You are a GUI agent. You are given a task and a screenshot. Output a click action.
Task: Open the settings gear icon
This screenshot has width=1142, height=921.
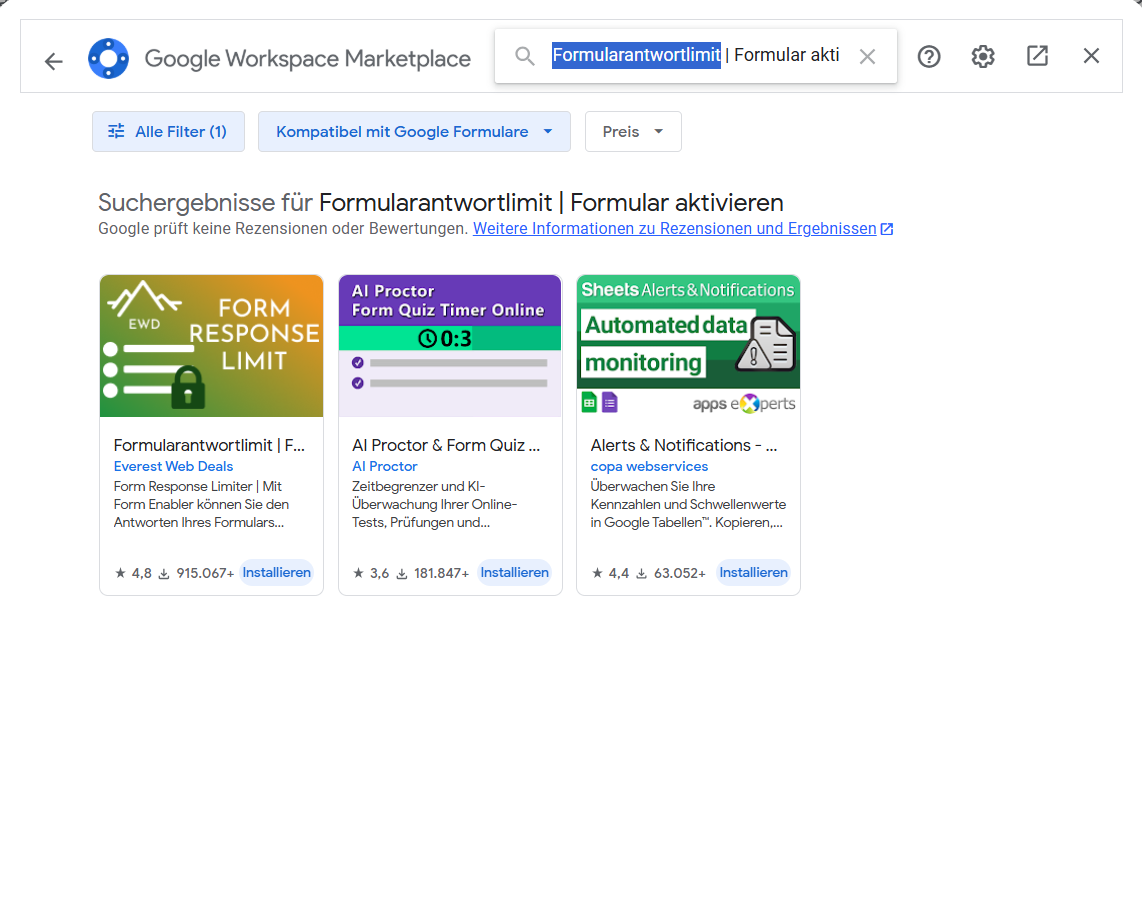pos(983,57)
